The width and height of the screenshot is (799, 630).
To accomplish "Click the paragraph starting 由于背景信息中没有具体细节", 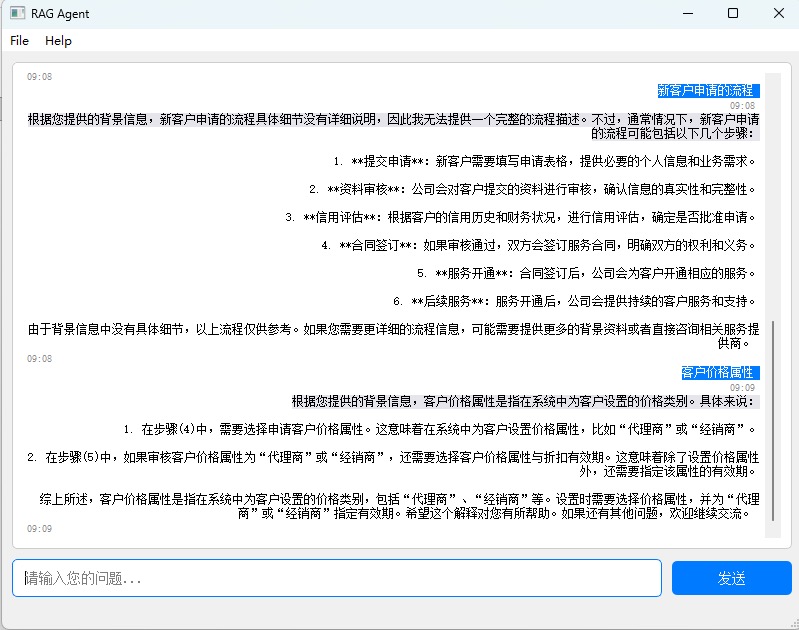I will pyautogui.click(x=393, y=336).
